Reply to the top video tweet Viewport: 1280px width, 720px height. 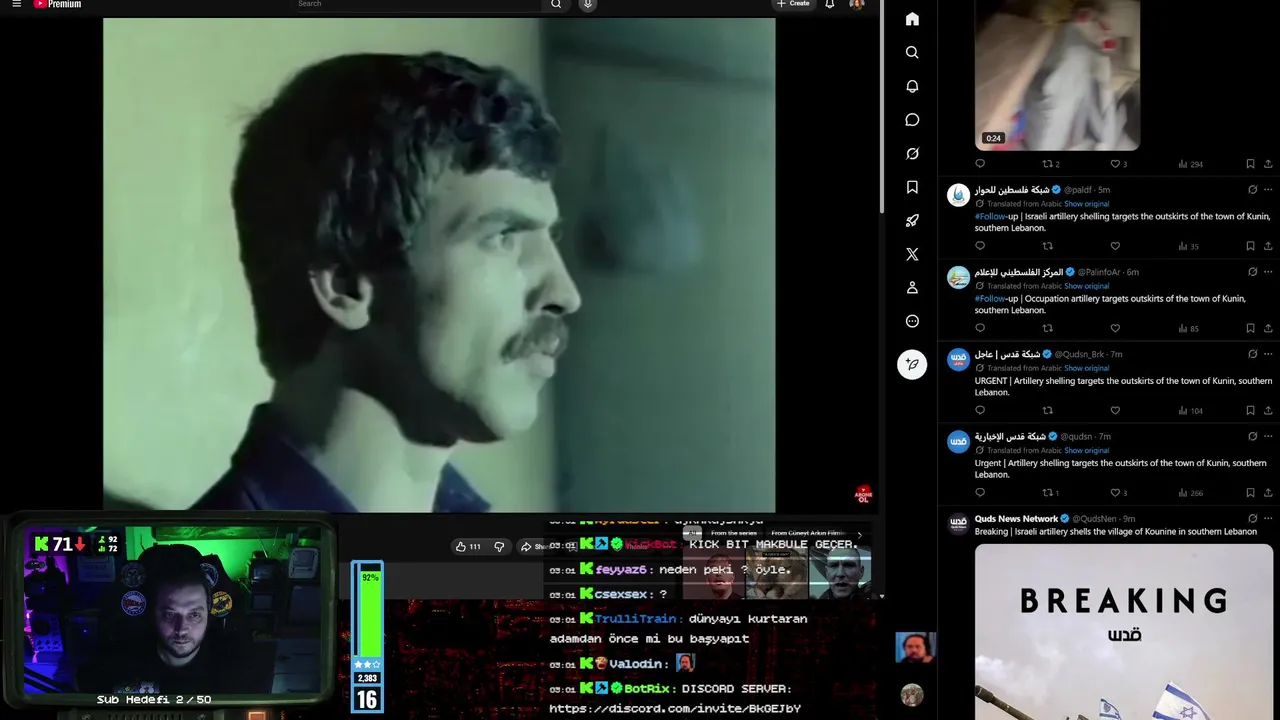pyautogui.click(x=980, y=164)
